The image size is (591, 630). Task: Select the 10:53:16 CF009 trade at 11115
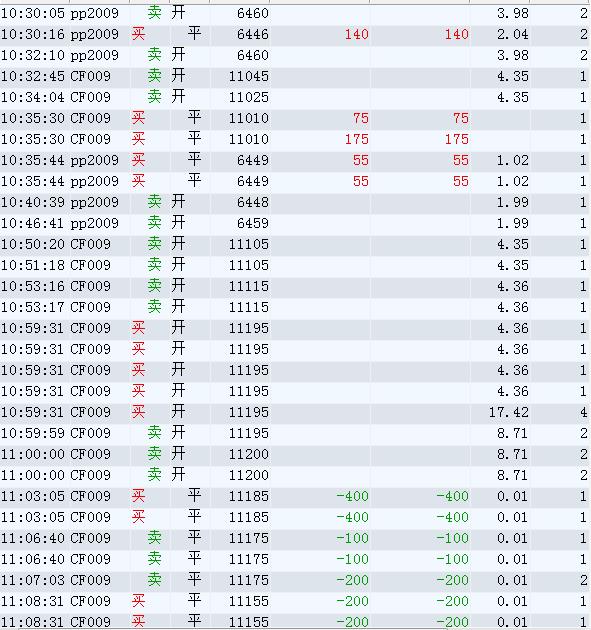(x=295, y=286)
